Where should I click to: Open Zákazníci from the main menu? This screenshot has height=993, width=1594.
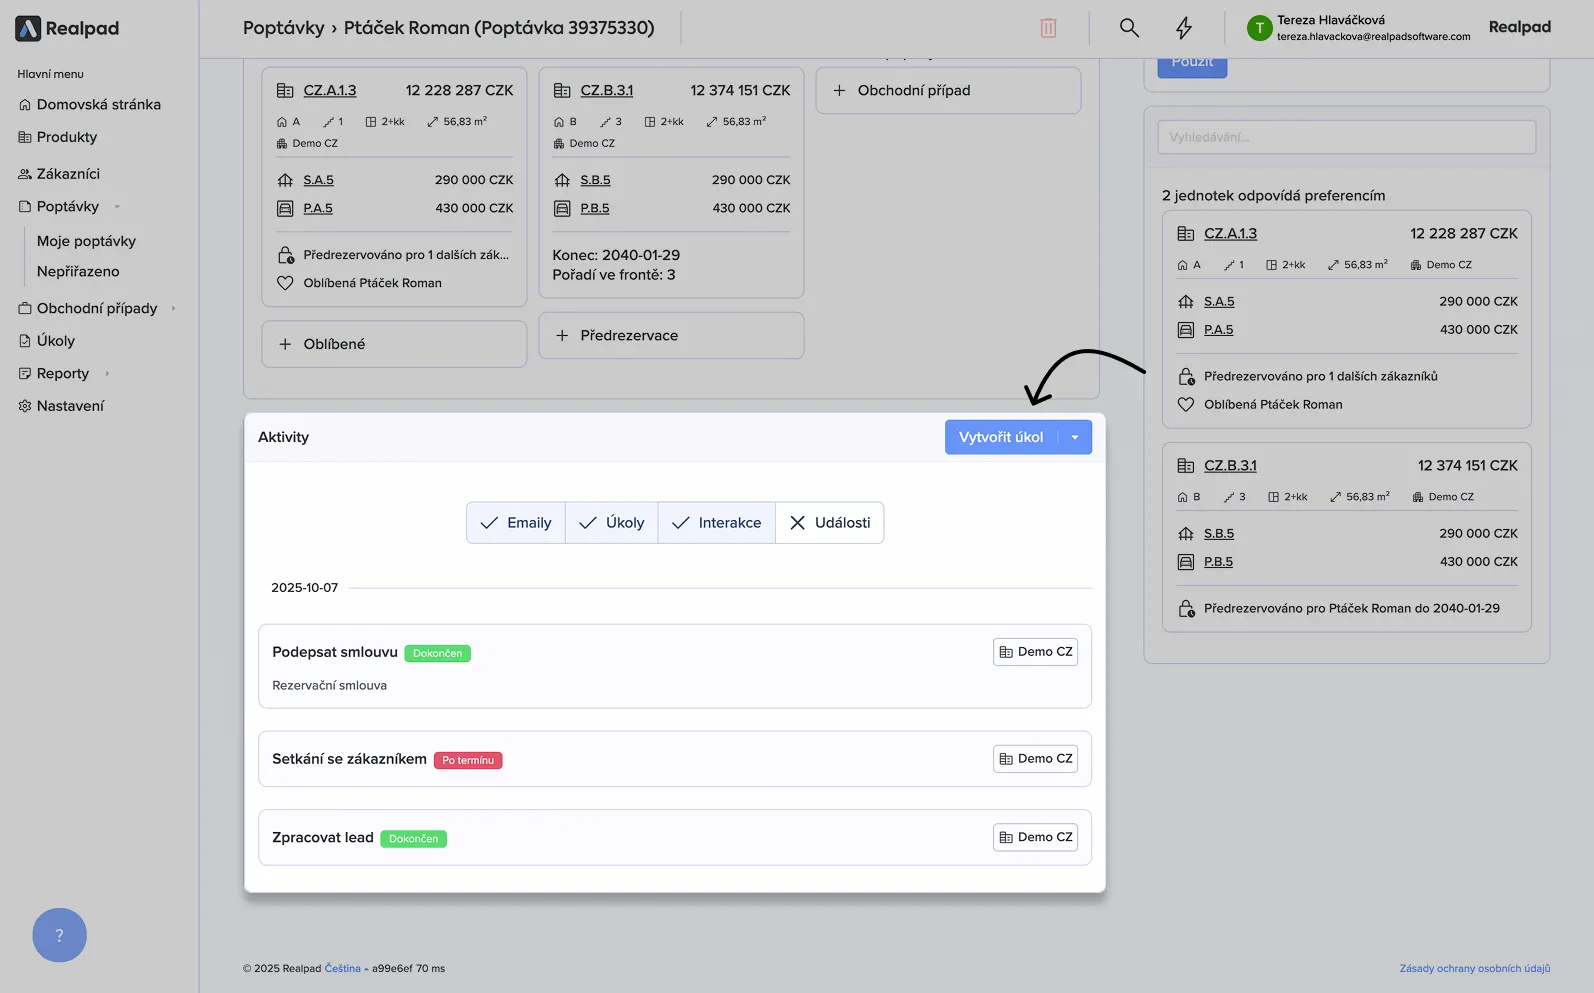[68, 174]
